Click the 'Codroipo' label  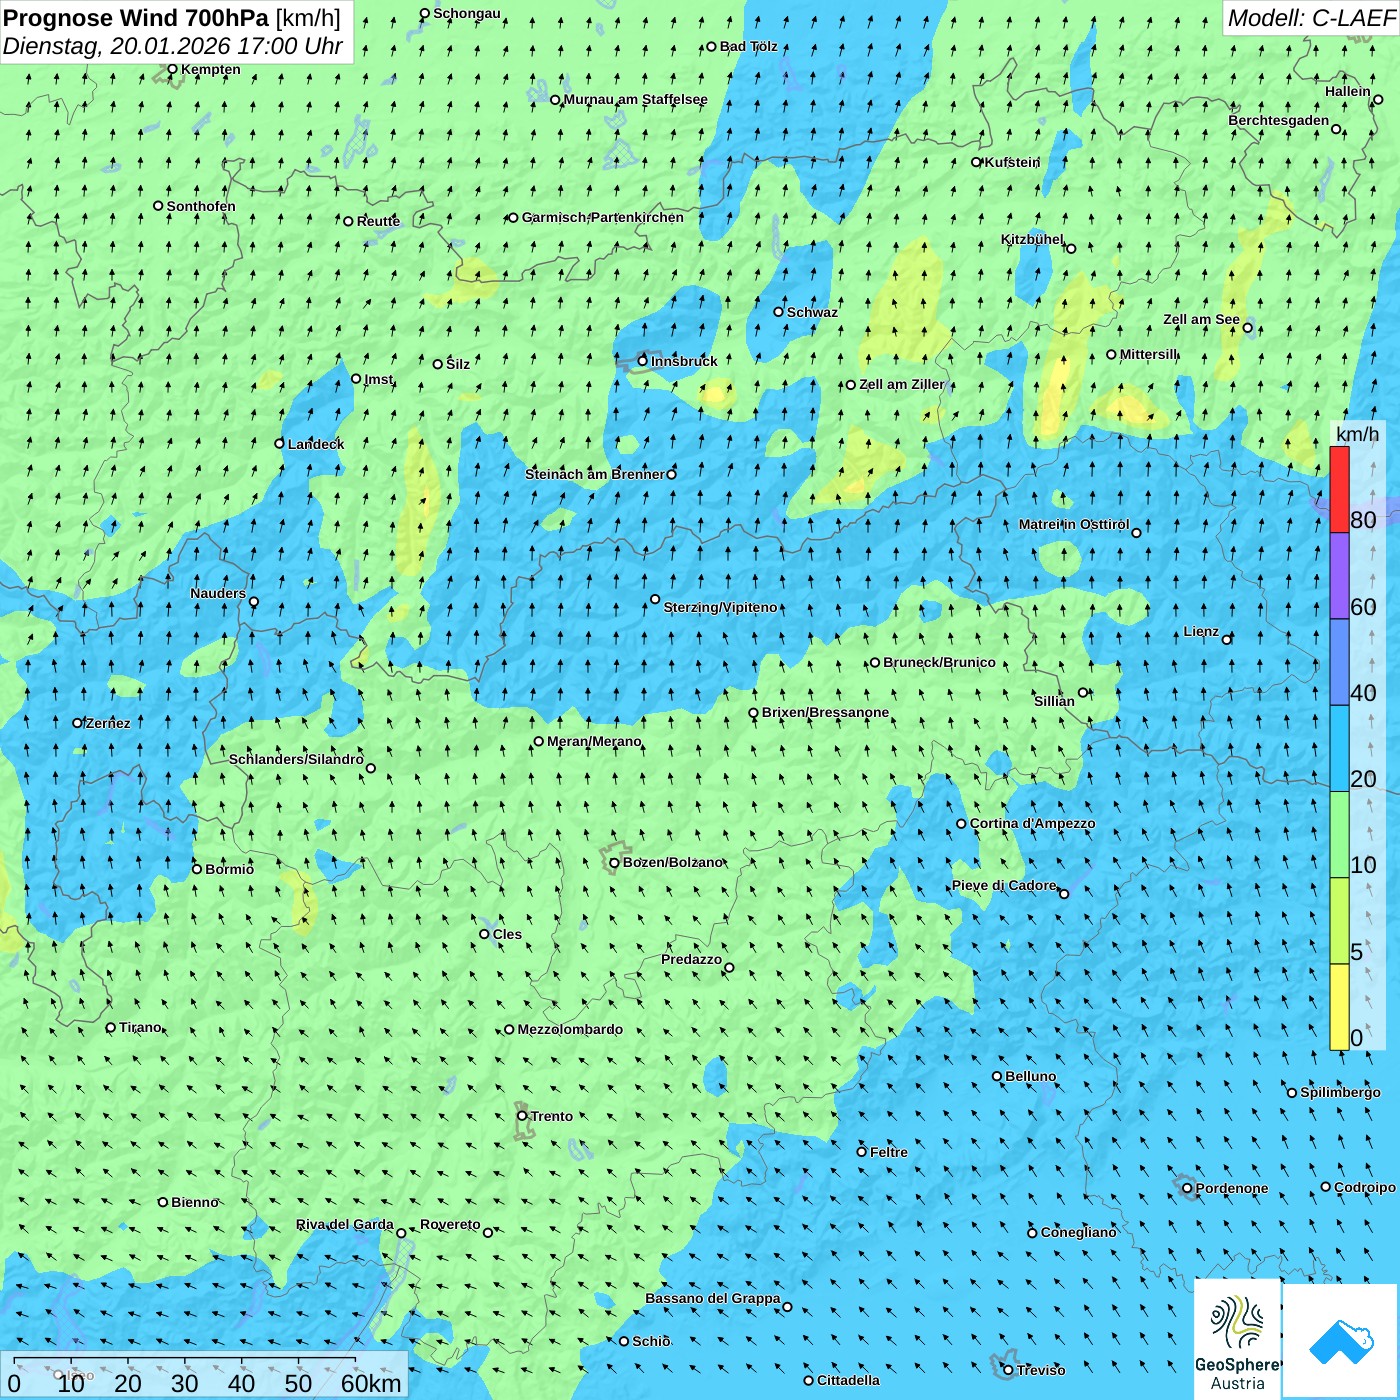1365,1187
